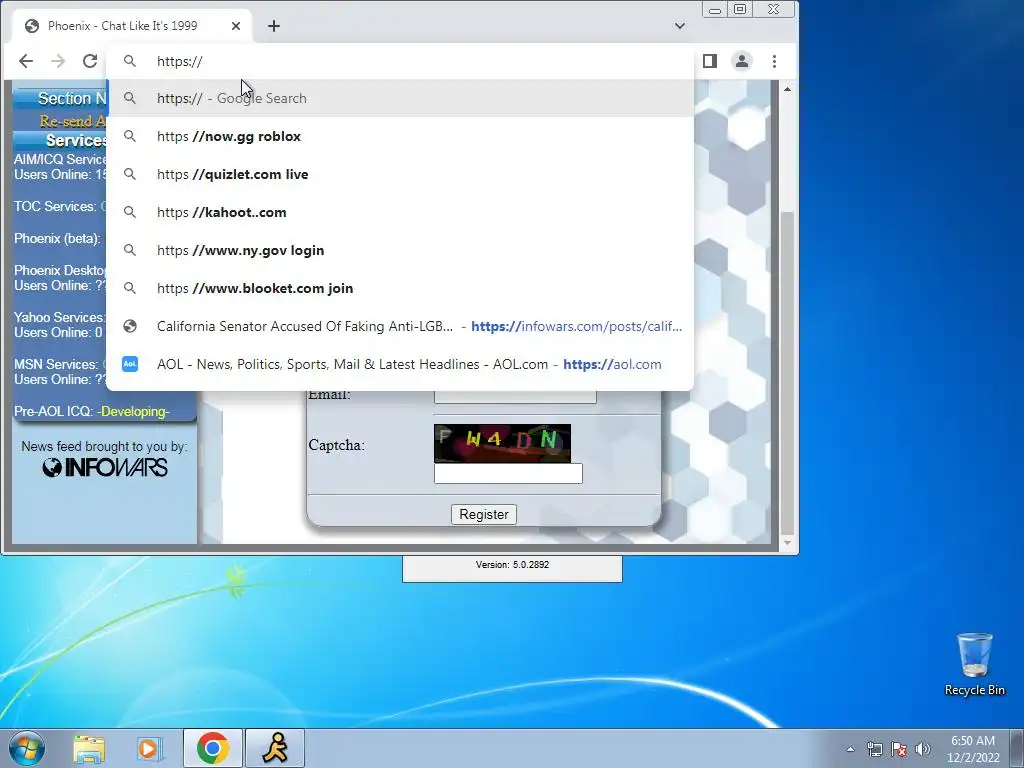Click the Captcha text input field
The image size is (1024, 768).
[508, 473]
